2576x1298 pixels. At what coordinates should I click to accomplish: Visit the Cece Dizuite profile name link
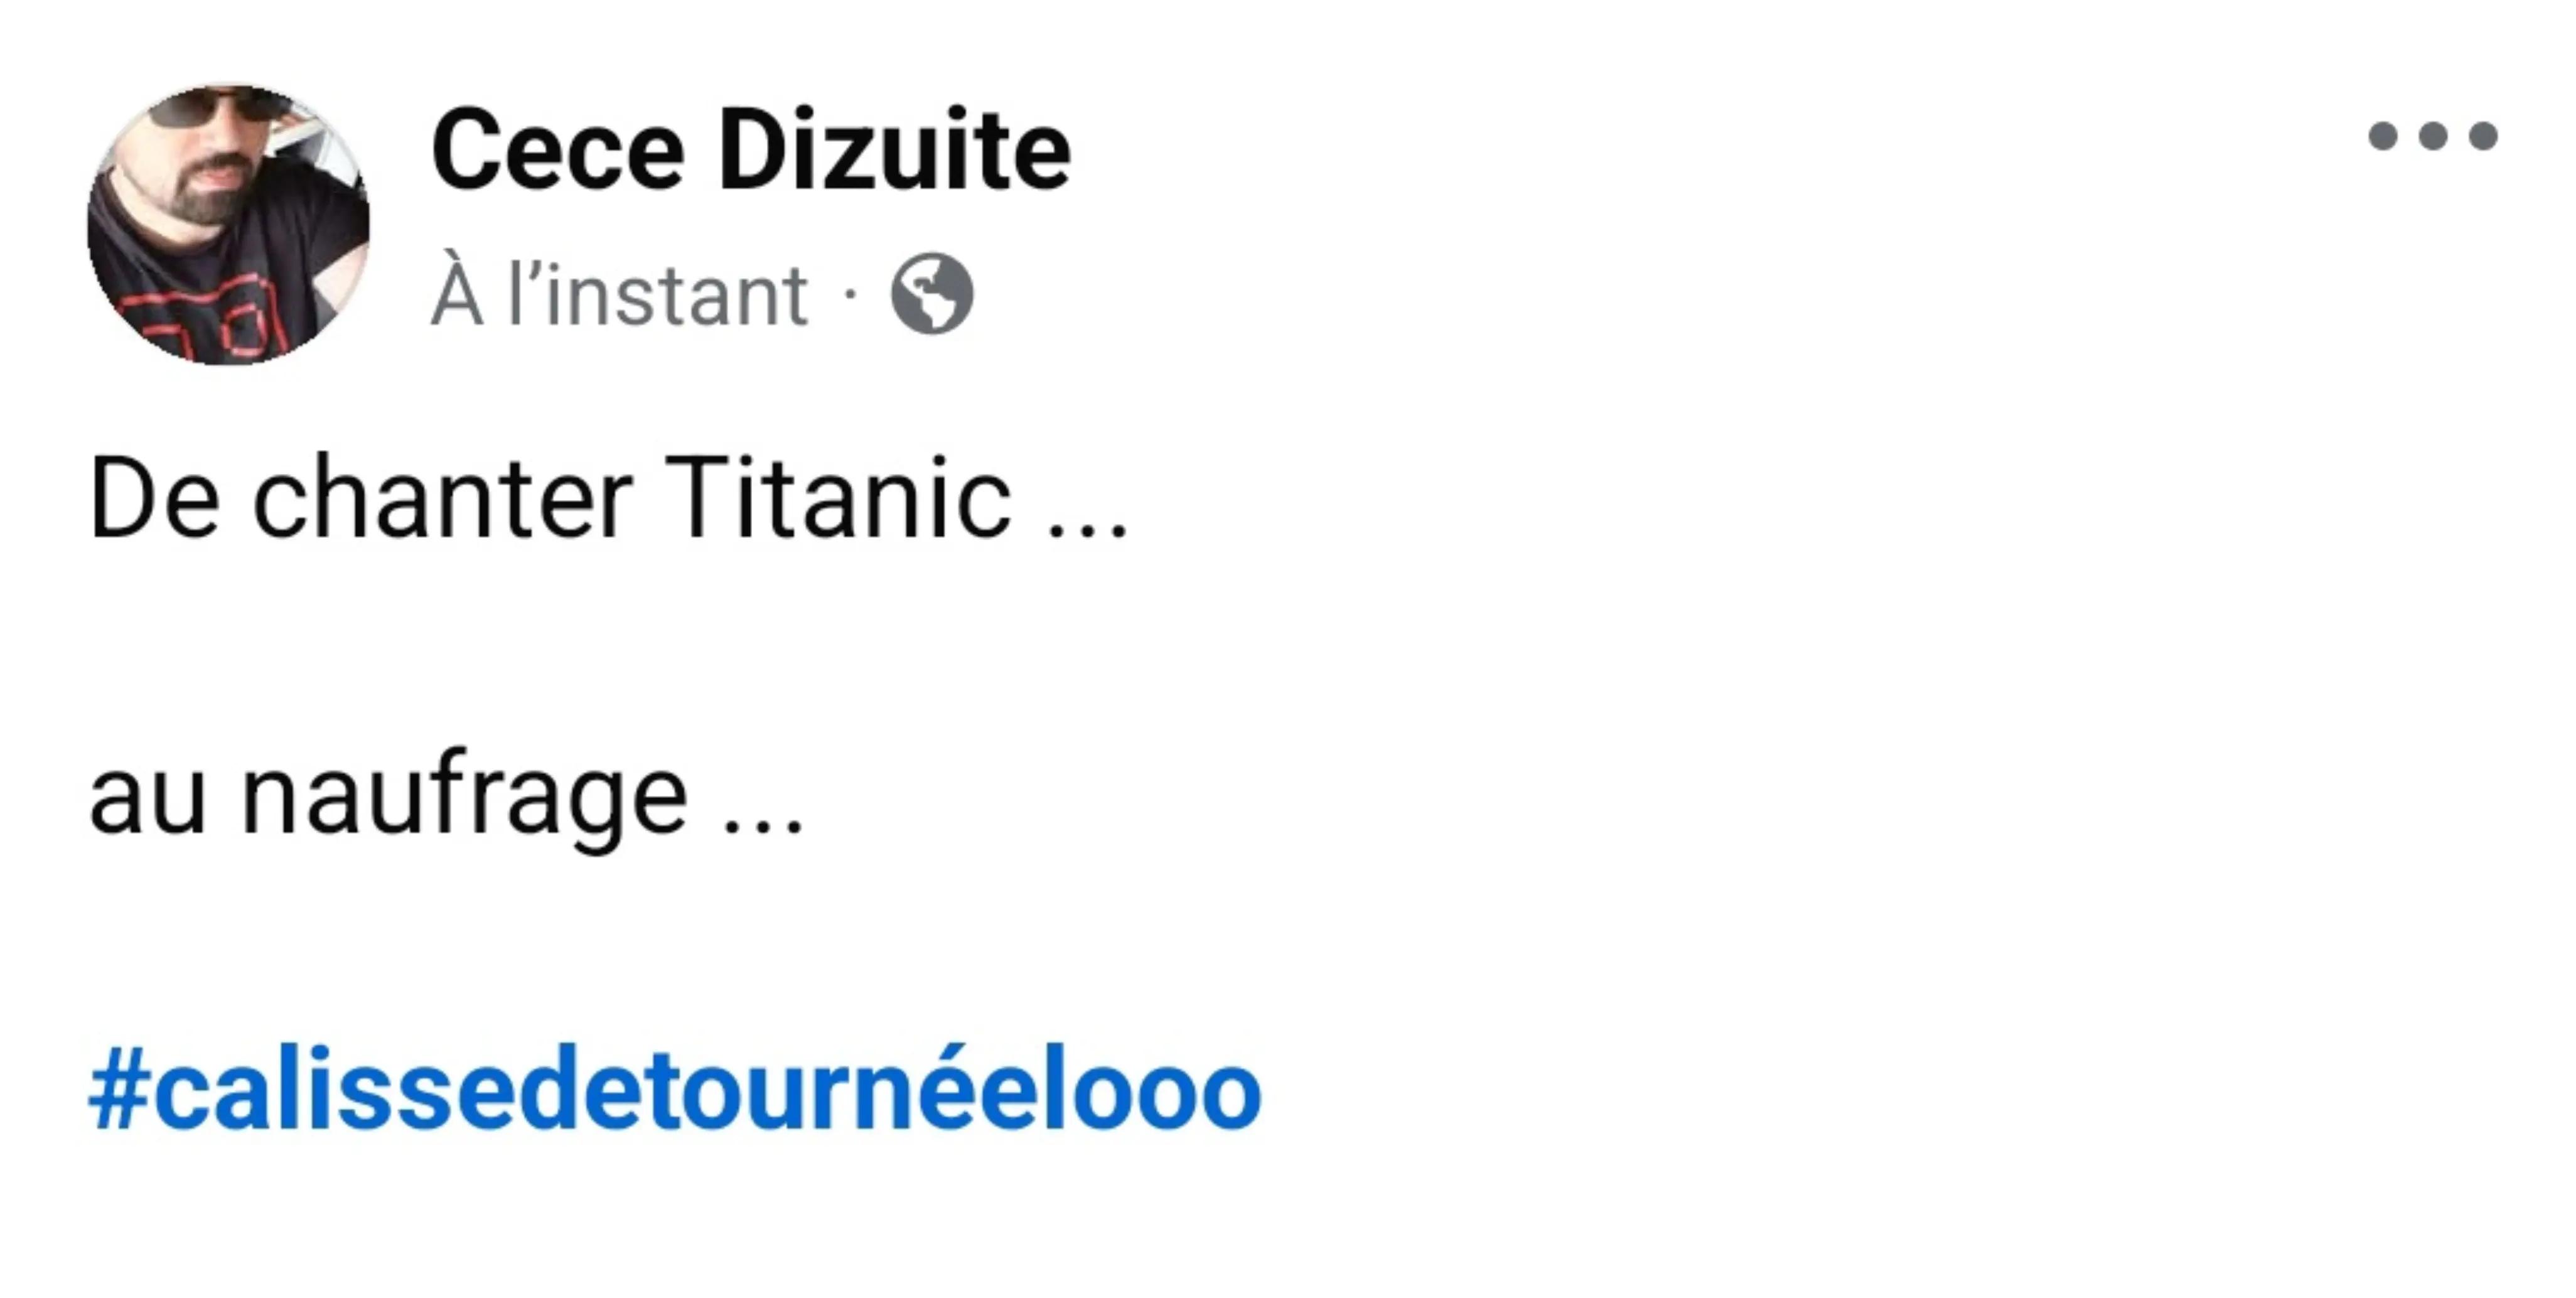tap(751, 151)
